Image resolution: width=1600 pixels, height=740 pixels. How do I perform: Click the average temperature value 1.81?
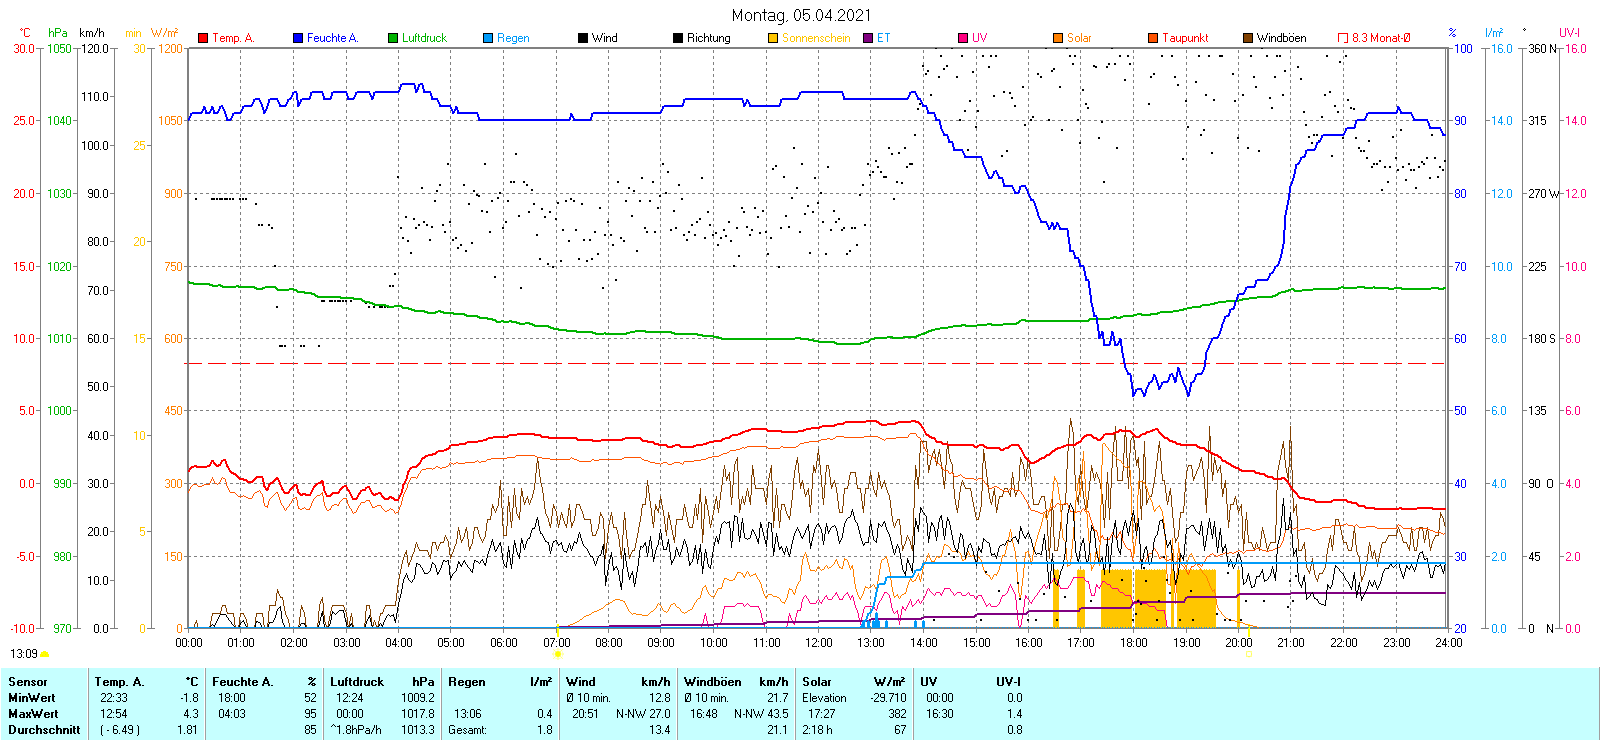click(188, 730)
